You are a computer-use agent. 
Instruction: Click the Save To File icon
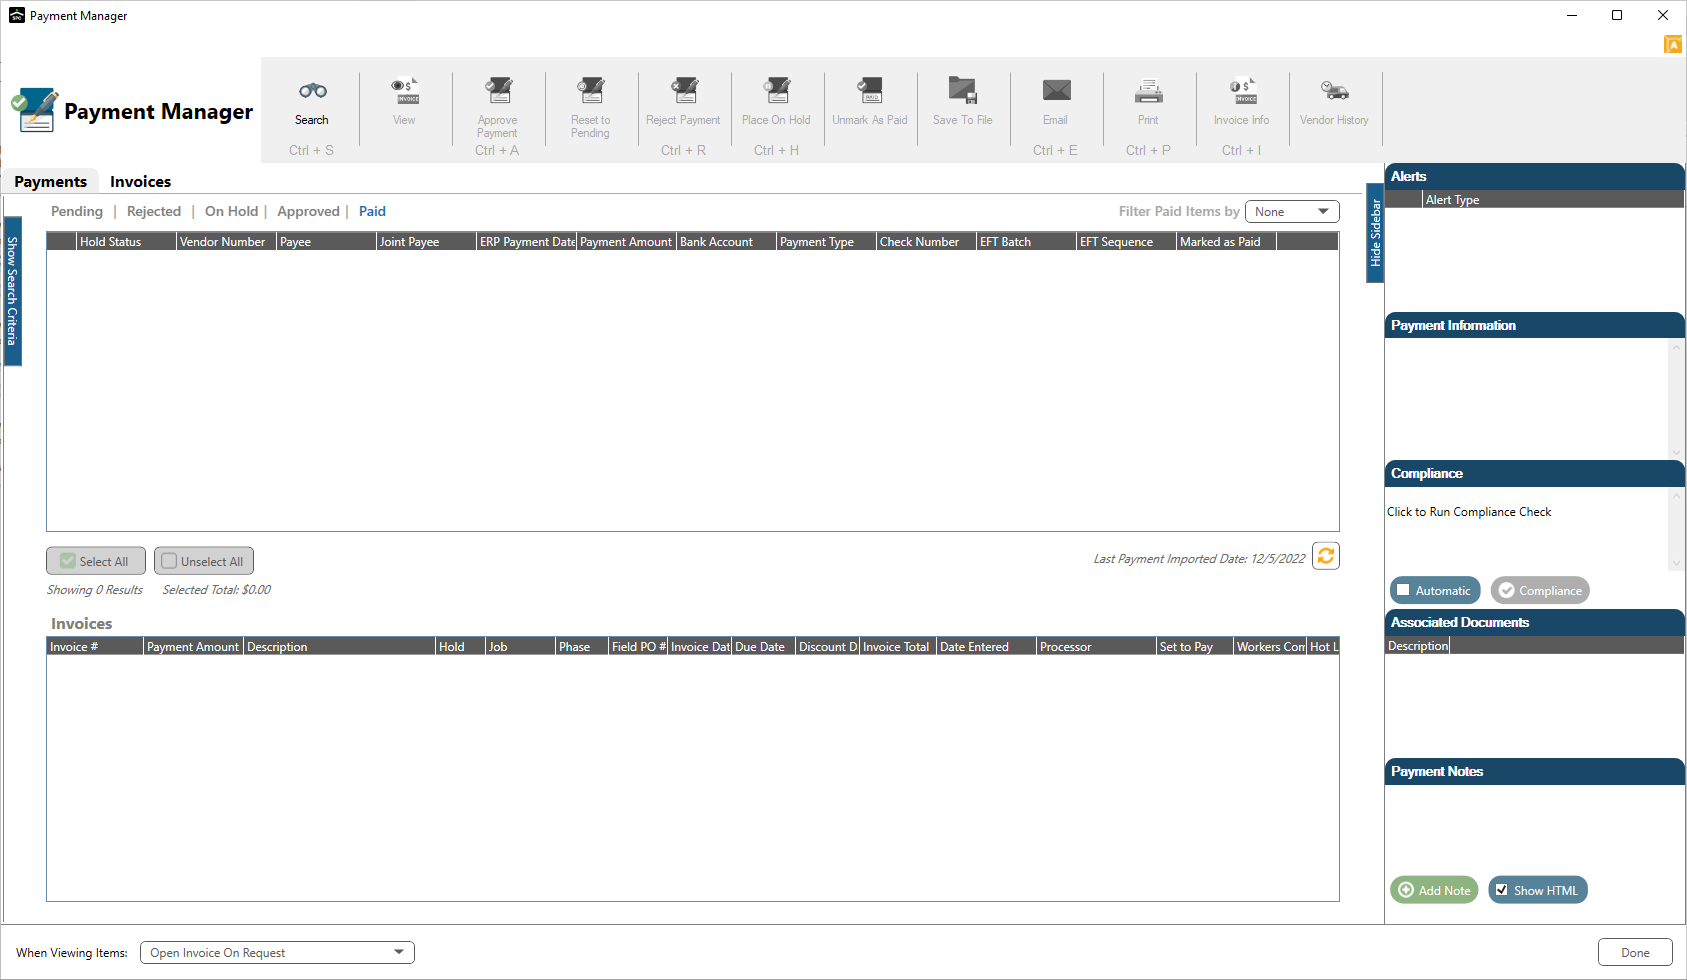click(x=963, y=91)
